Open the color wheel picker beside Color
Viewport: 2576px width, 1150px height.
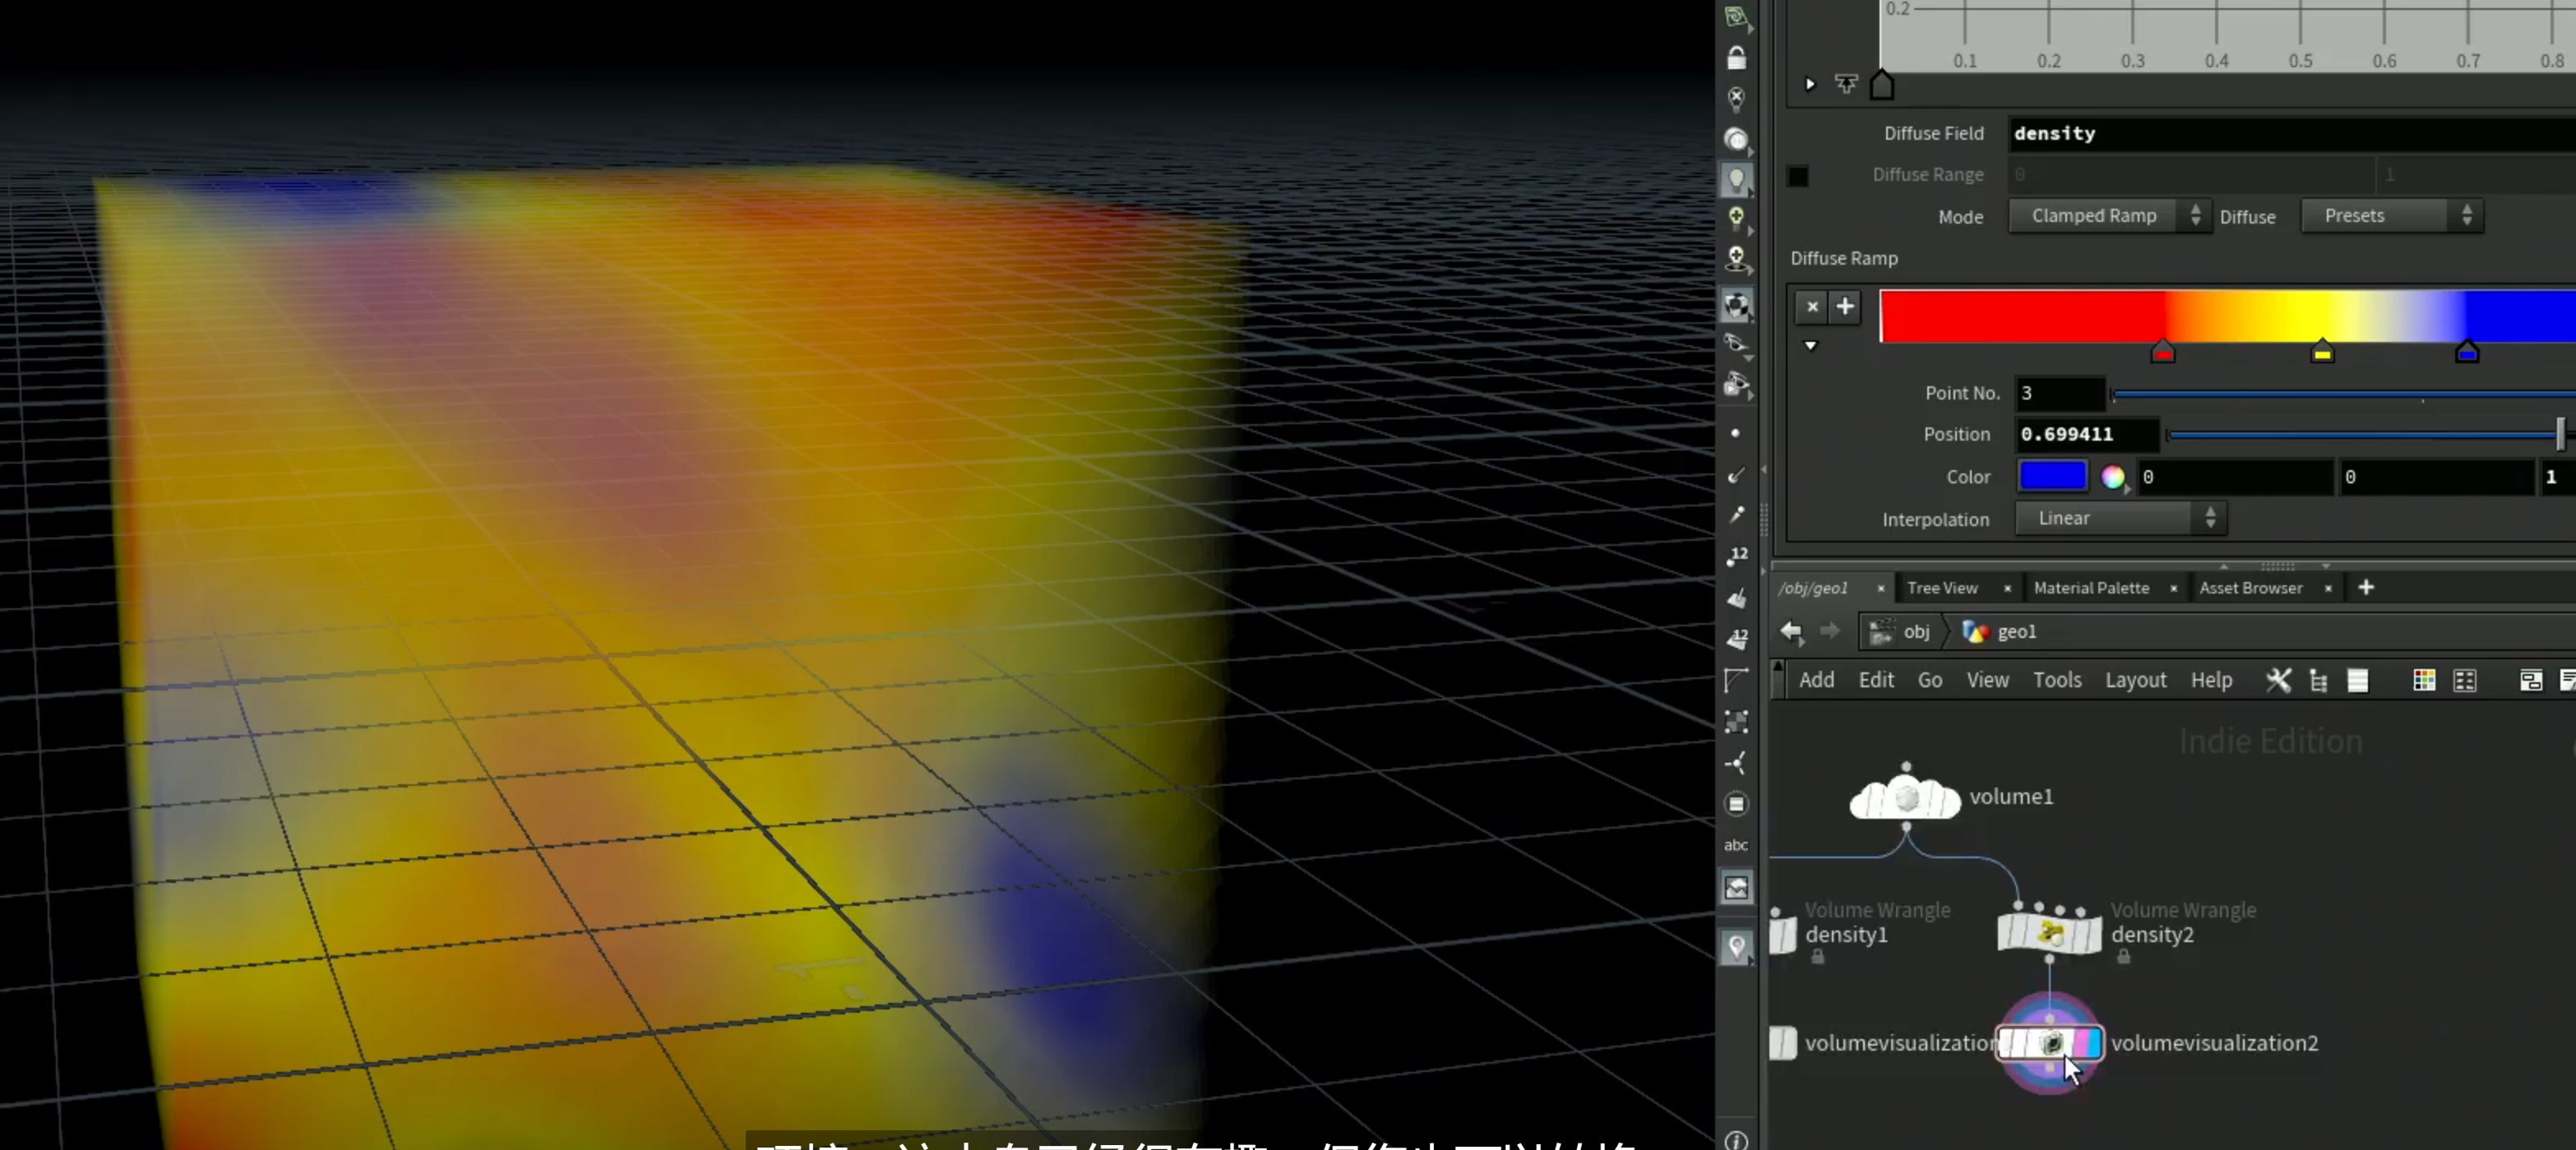2113,478
